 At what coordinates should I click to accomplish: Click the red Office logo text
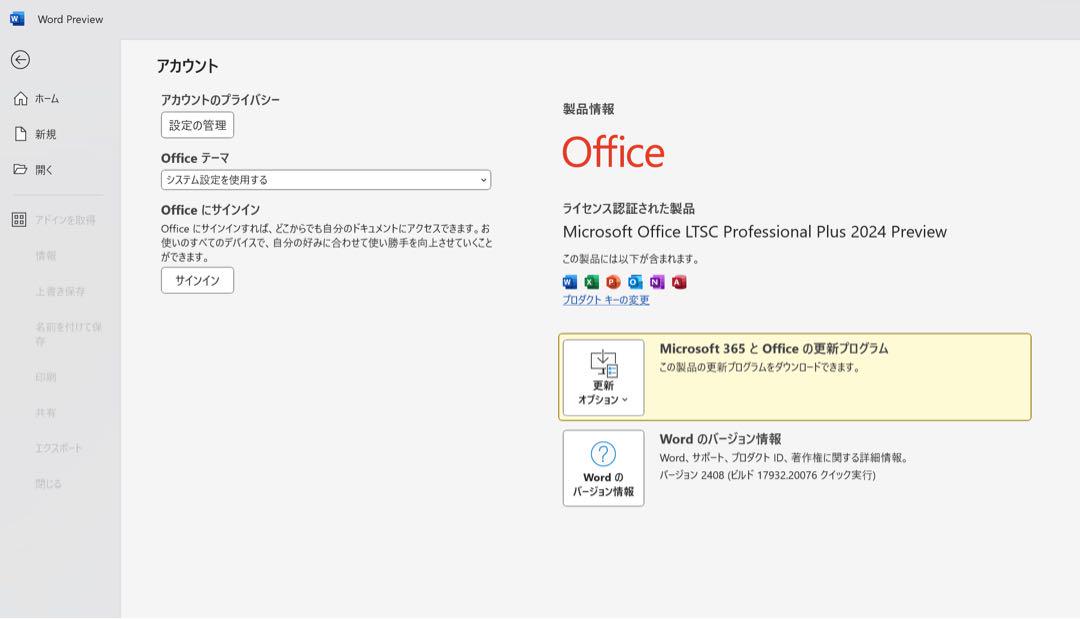tap(614, 152)
